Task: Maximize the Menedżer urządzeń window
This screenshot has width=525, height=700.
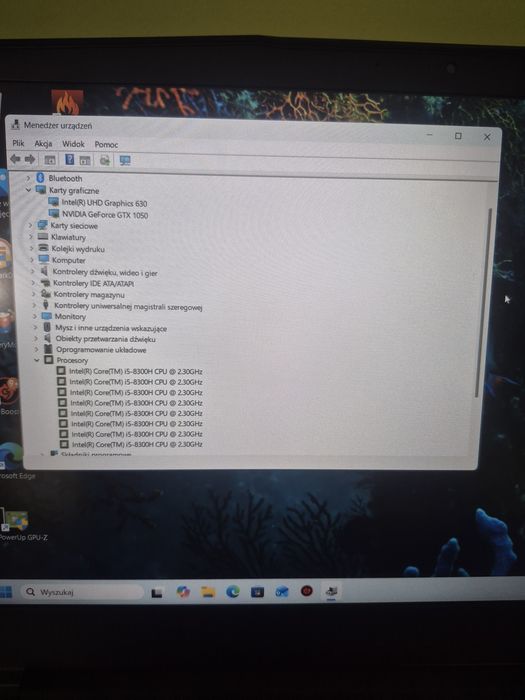Action: (x=458, y=136)
